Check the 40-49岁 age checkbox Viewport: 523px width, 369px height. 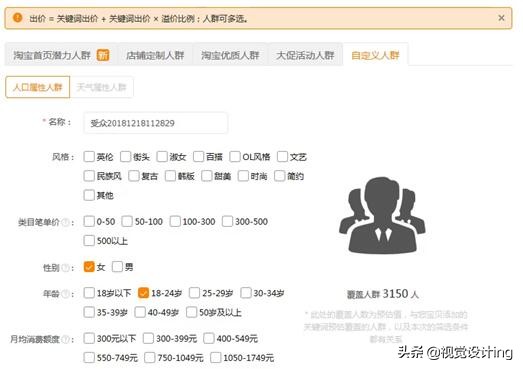(x=140, y=312)
